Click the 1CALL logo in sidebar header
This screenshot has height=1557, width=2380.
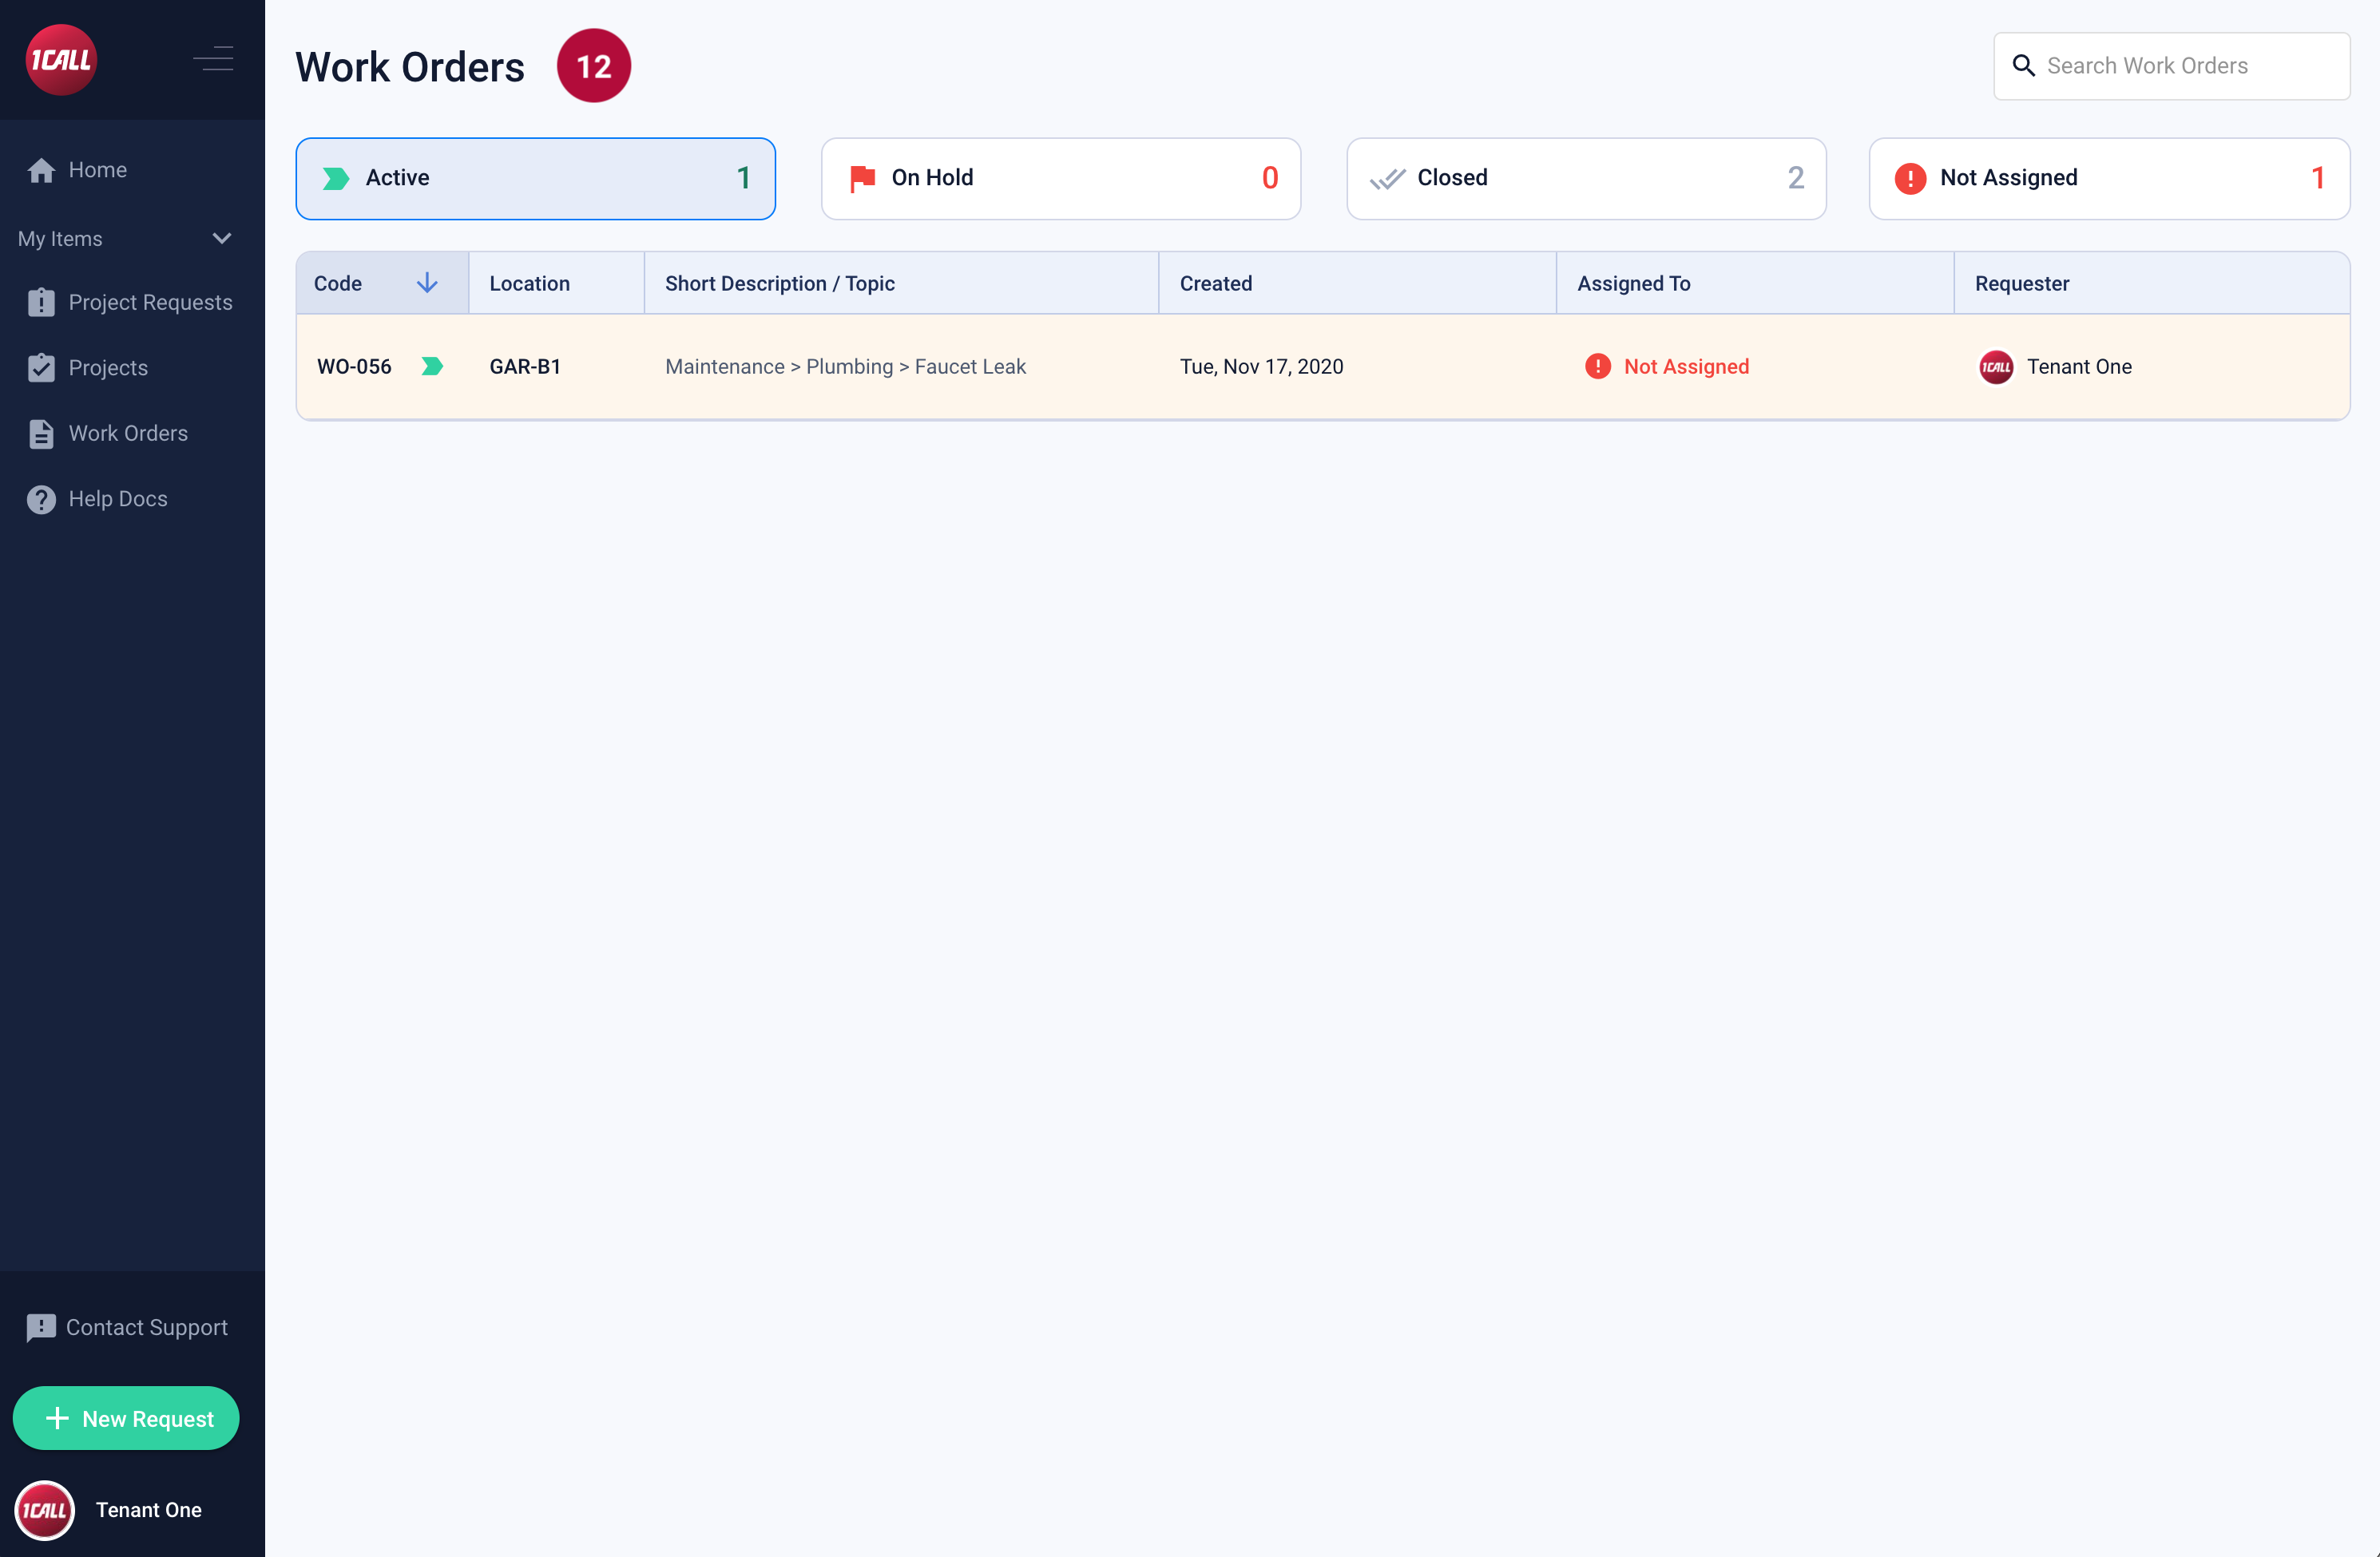pyautogui.click(x=61, y=60)
